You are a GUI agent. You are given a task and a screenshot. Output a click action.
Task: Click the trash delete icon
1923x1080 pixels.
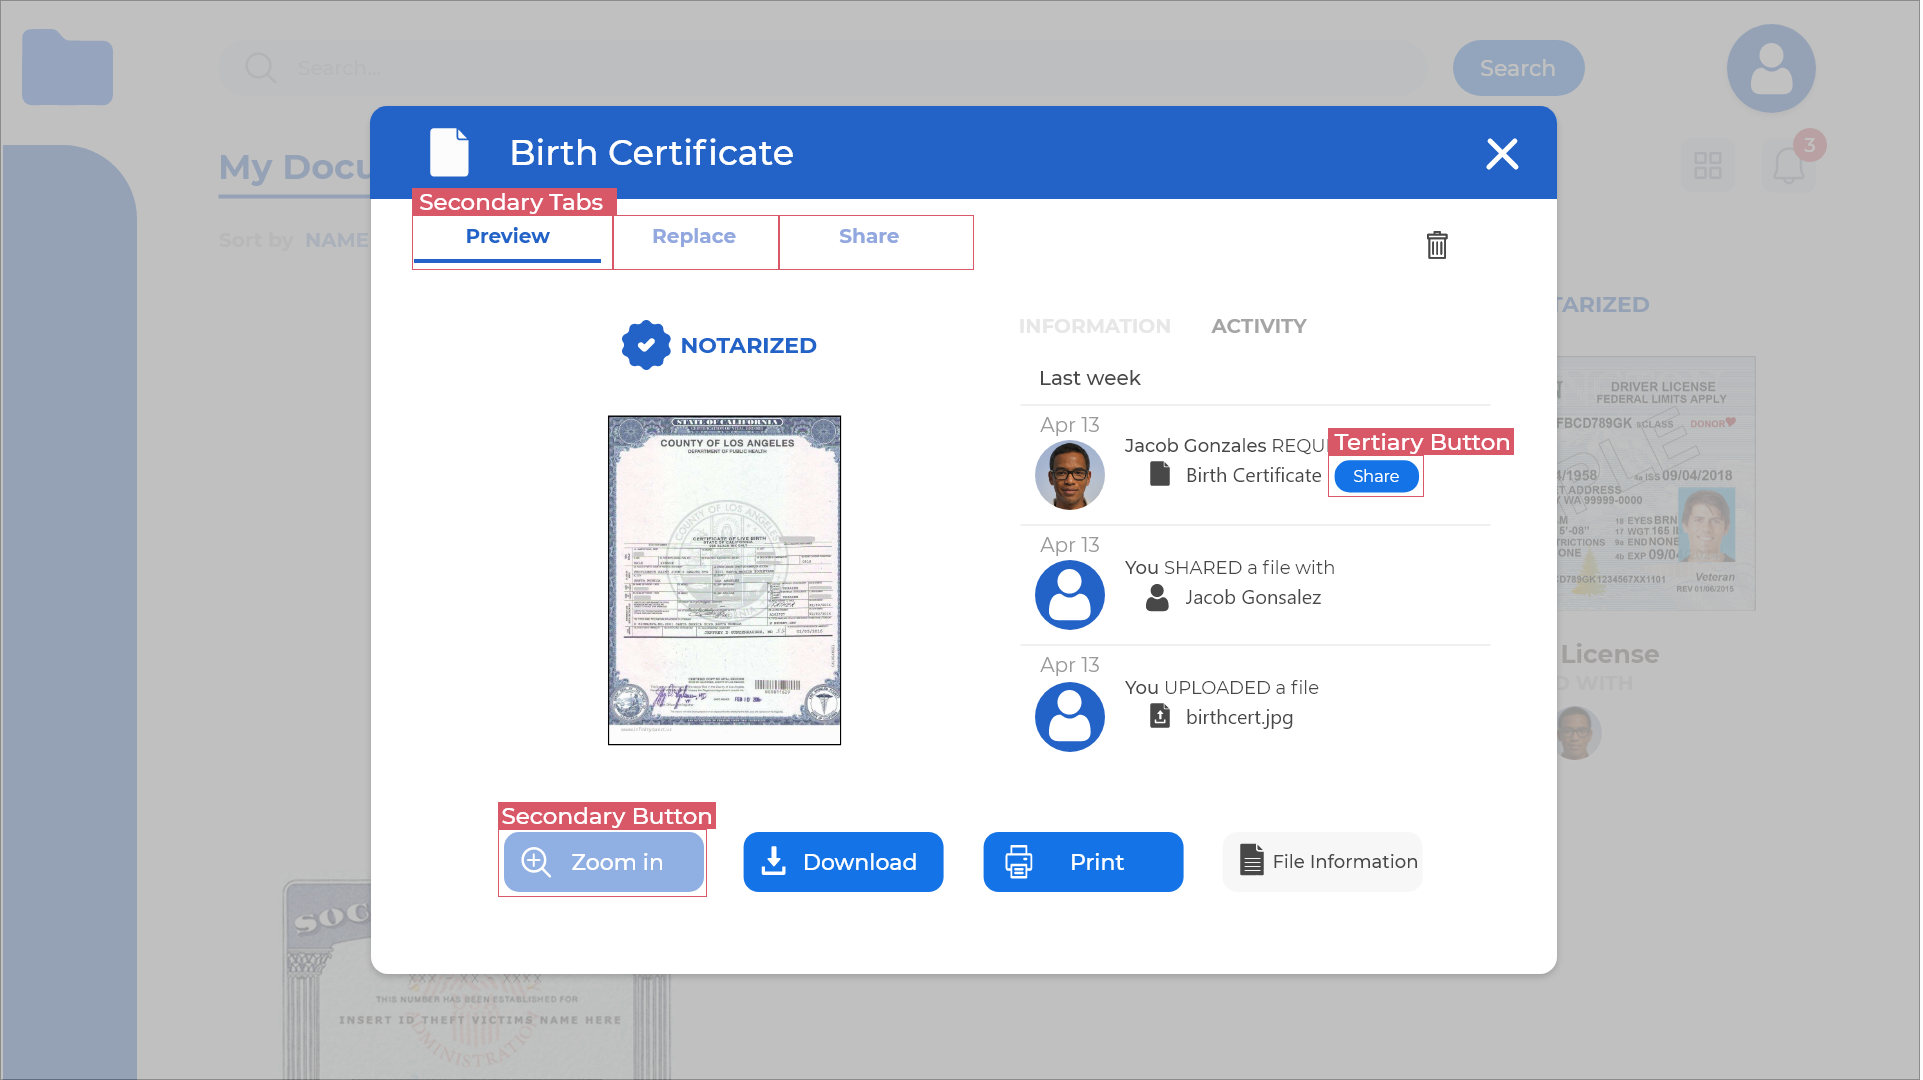coord(1438,245)
